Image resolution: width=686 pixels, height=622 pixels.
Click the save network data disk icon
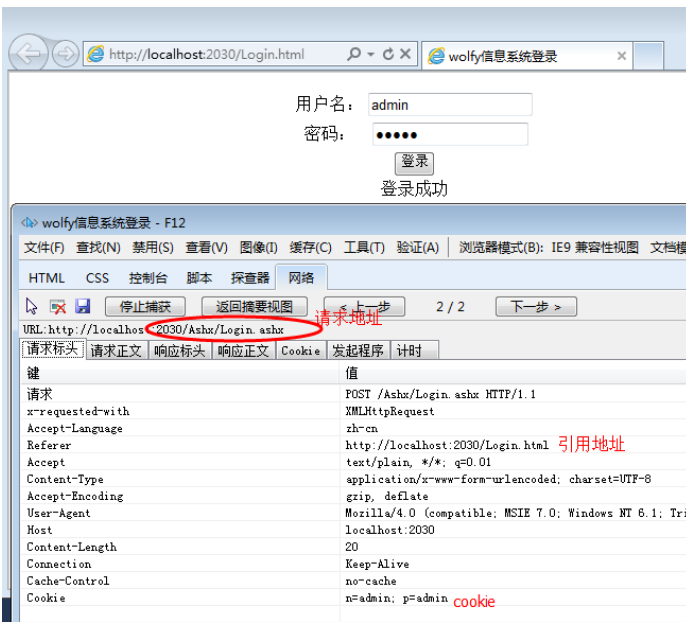(x=82, y=307)
